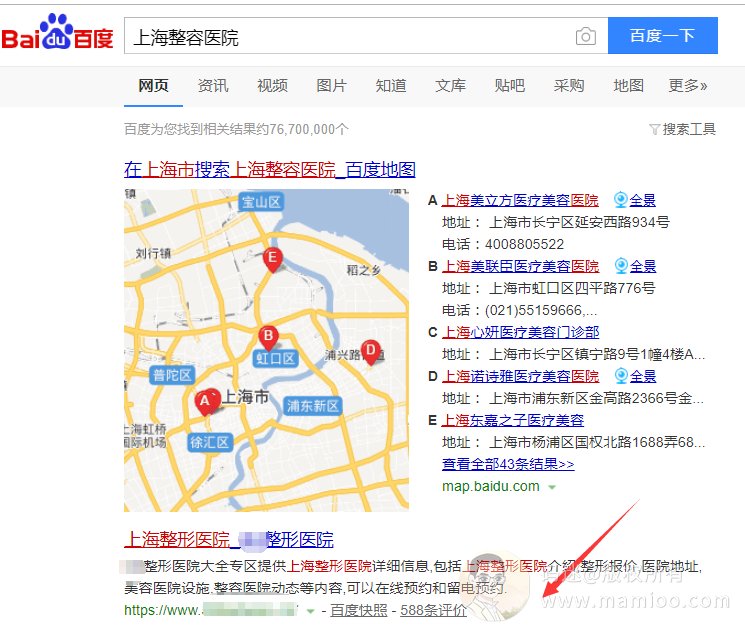The width and height of the screenshot is (745, 628).
Task: Expand the 更多» menu
Action: coord(688,86)
